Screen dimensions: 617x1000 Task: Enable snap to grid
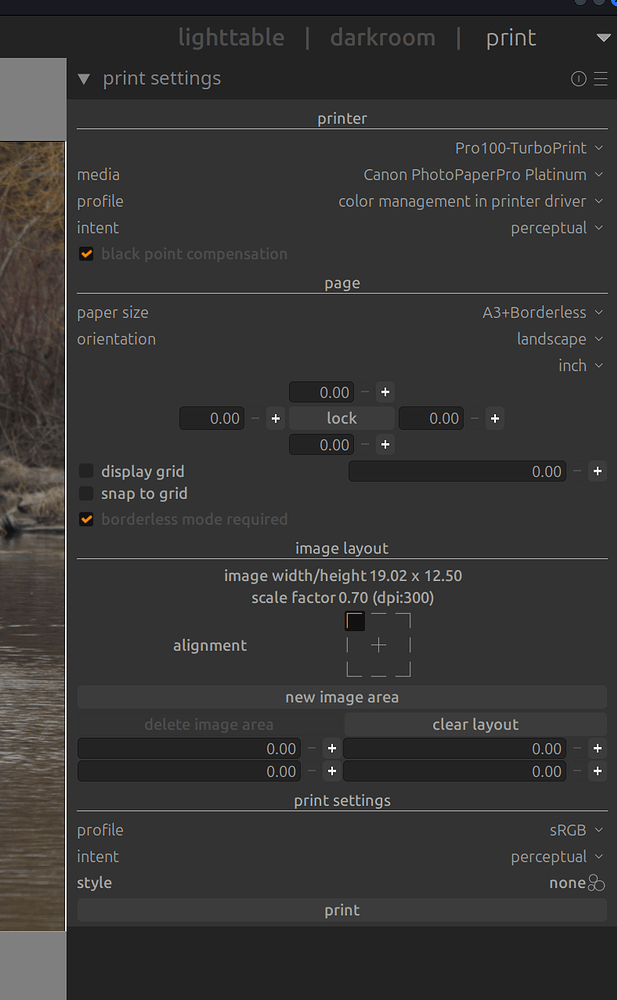86,493
